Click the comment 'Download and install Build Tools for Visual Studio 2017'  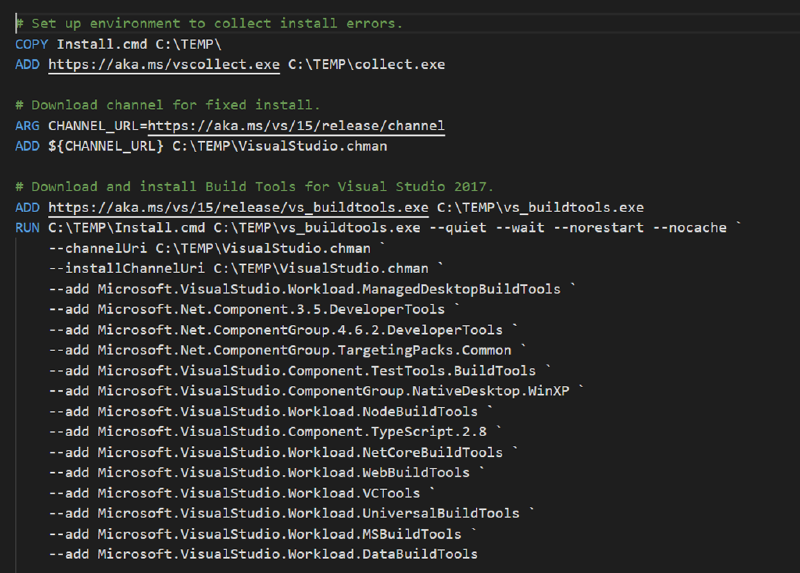(254, 187)
